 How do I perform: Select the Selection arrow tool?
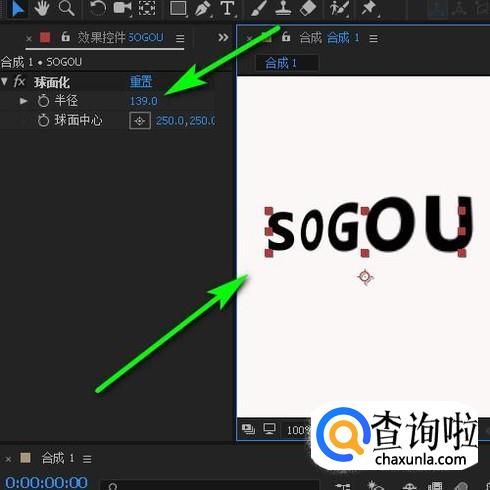click(x=17, y=8)
